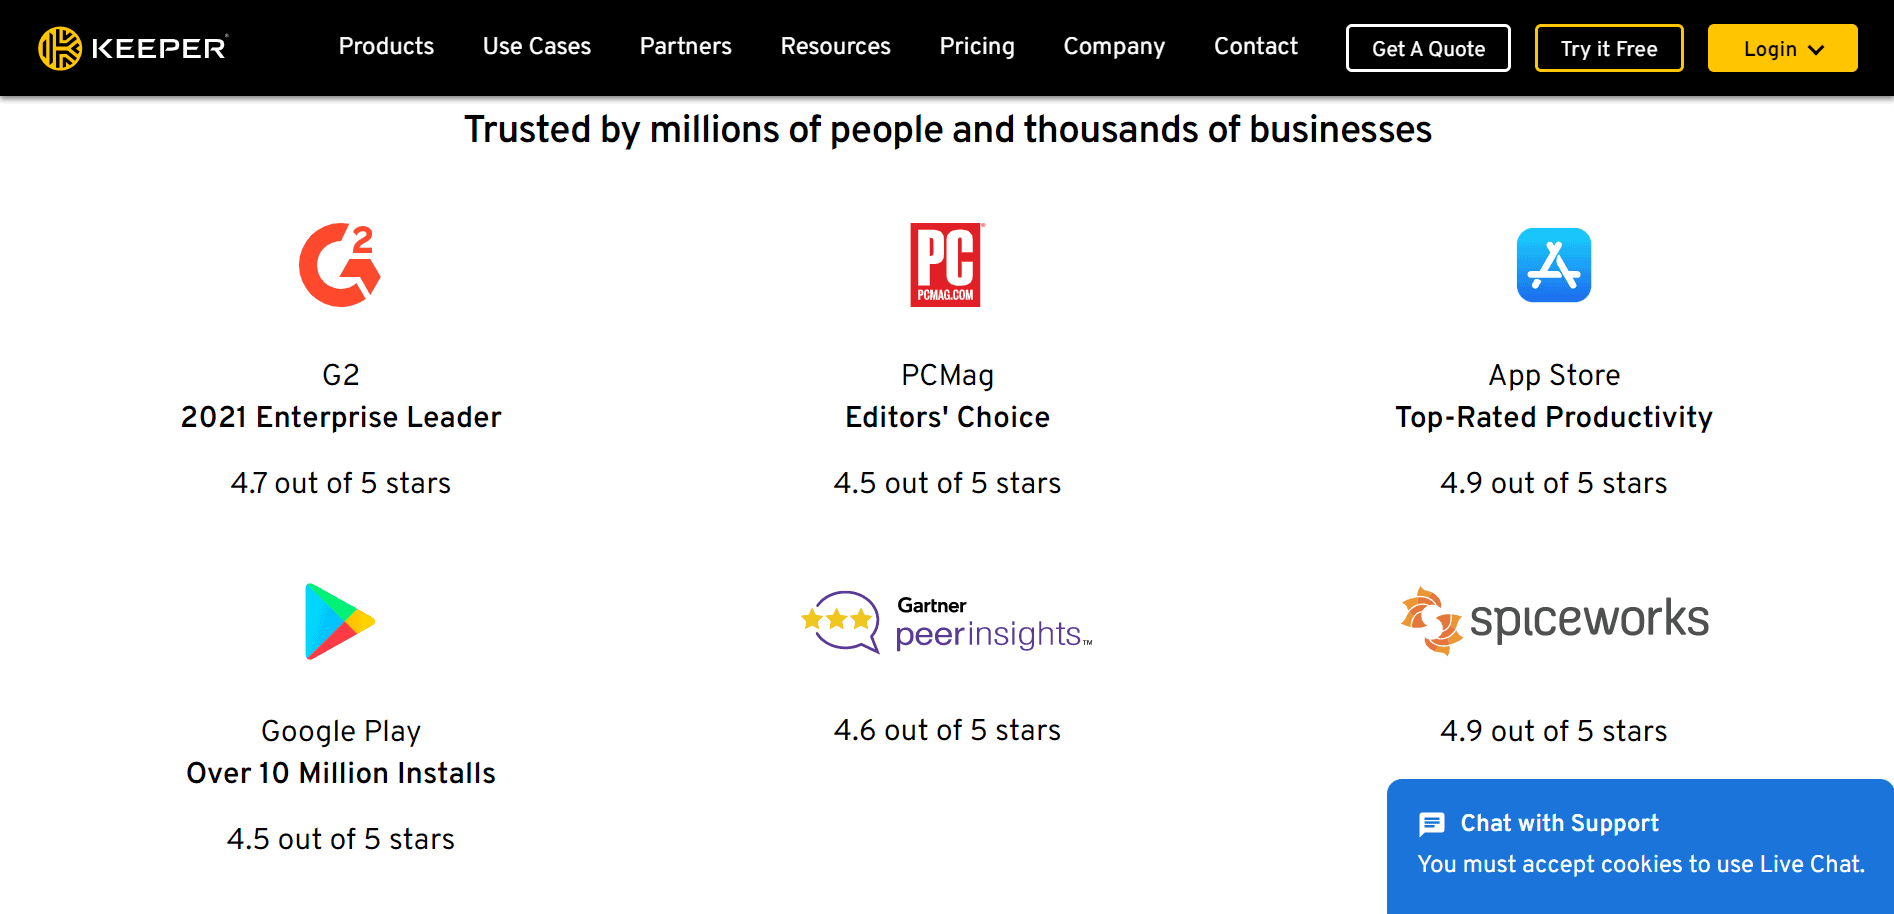Viewport: 1894px width, 914px height.
Task: Click 'Editors' Choice' text
Action: click(947, 417)
